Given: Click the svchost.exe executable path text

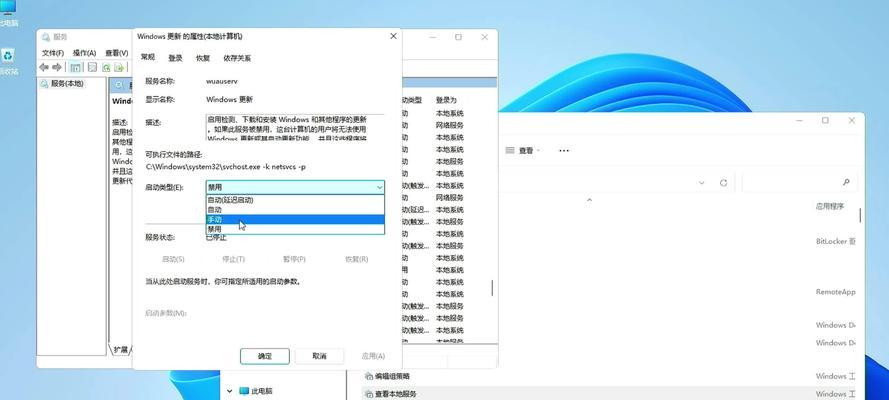Looking at the screenshot, I should click(226, 167).
